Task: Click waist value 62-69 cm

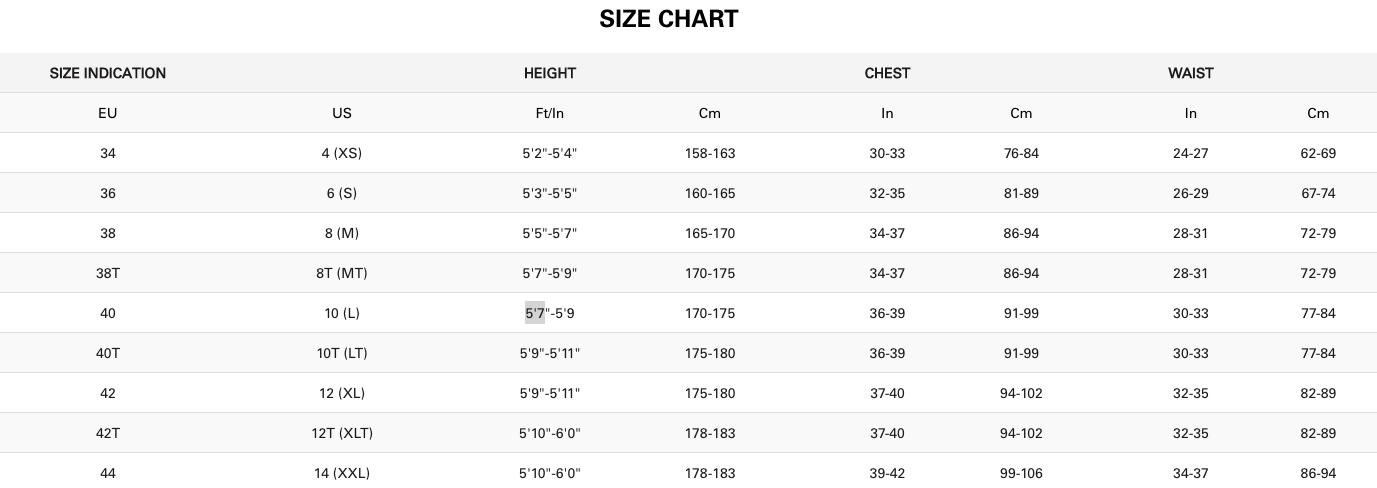Action: coord(1318,153)
